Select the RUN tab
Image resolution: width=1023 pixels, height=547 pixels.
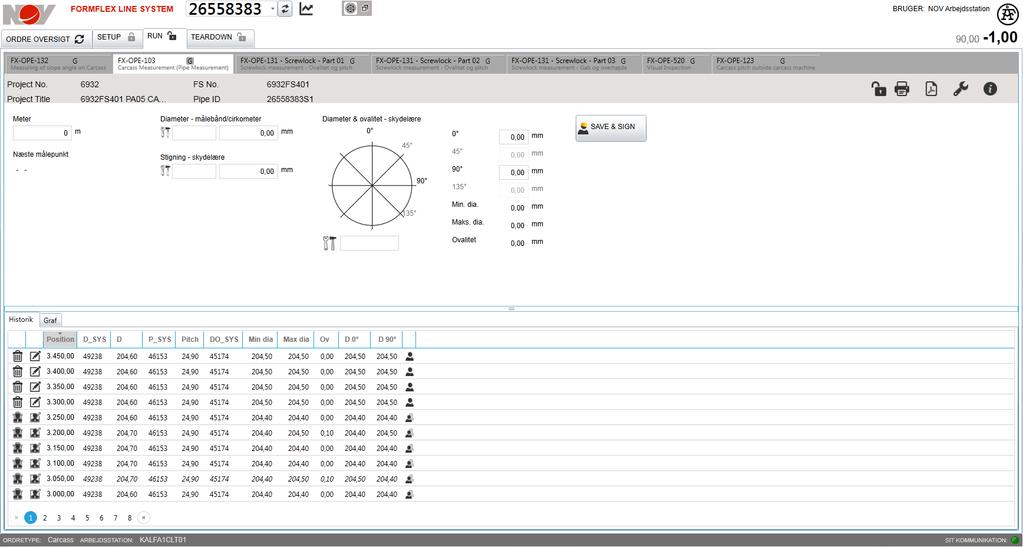click(162, 37)
